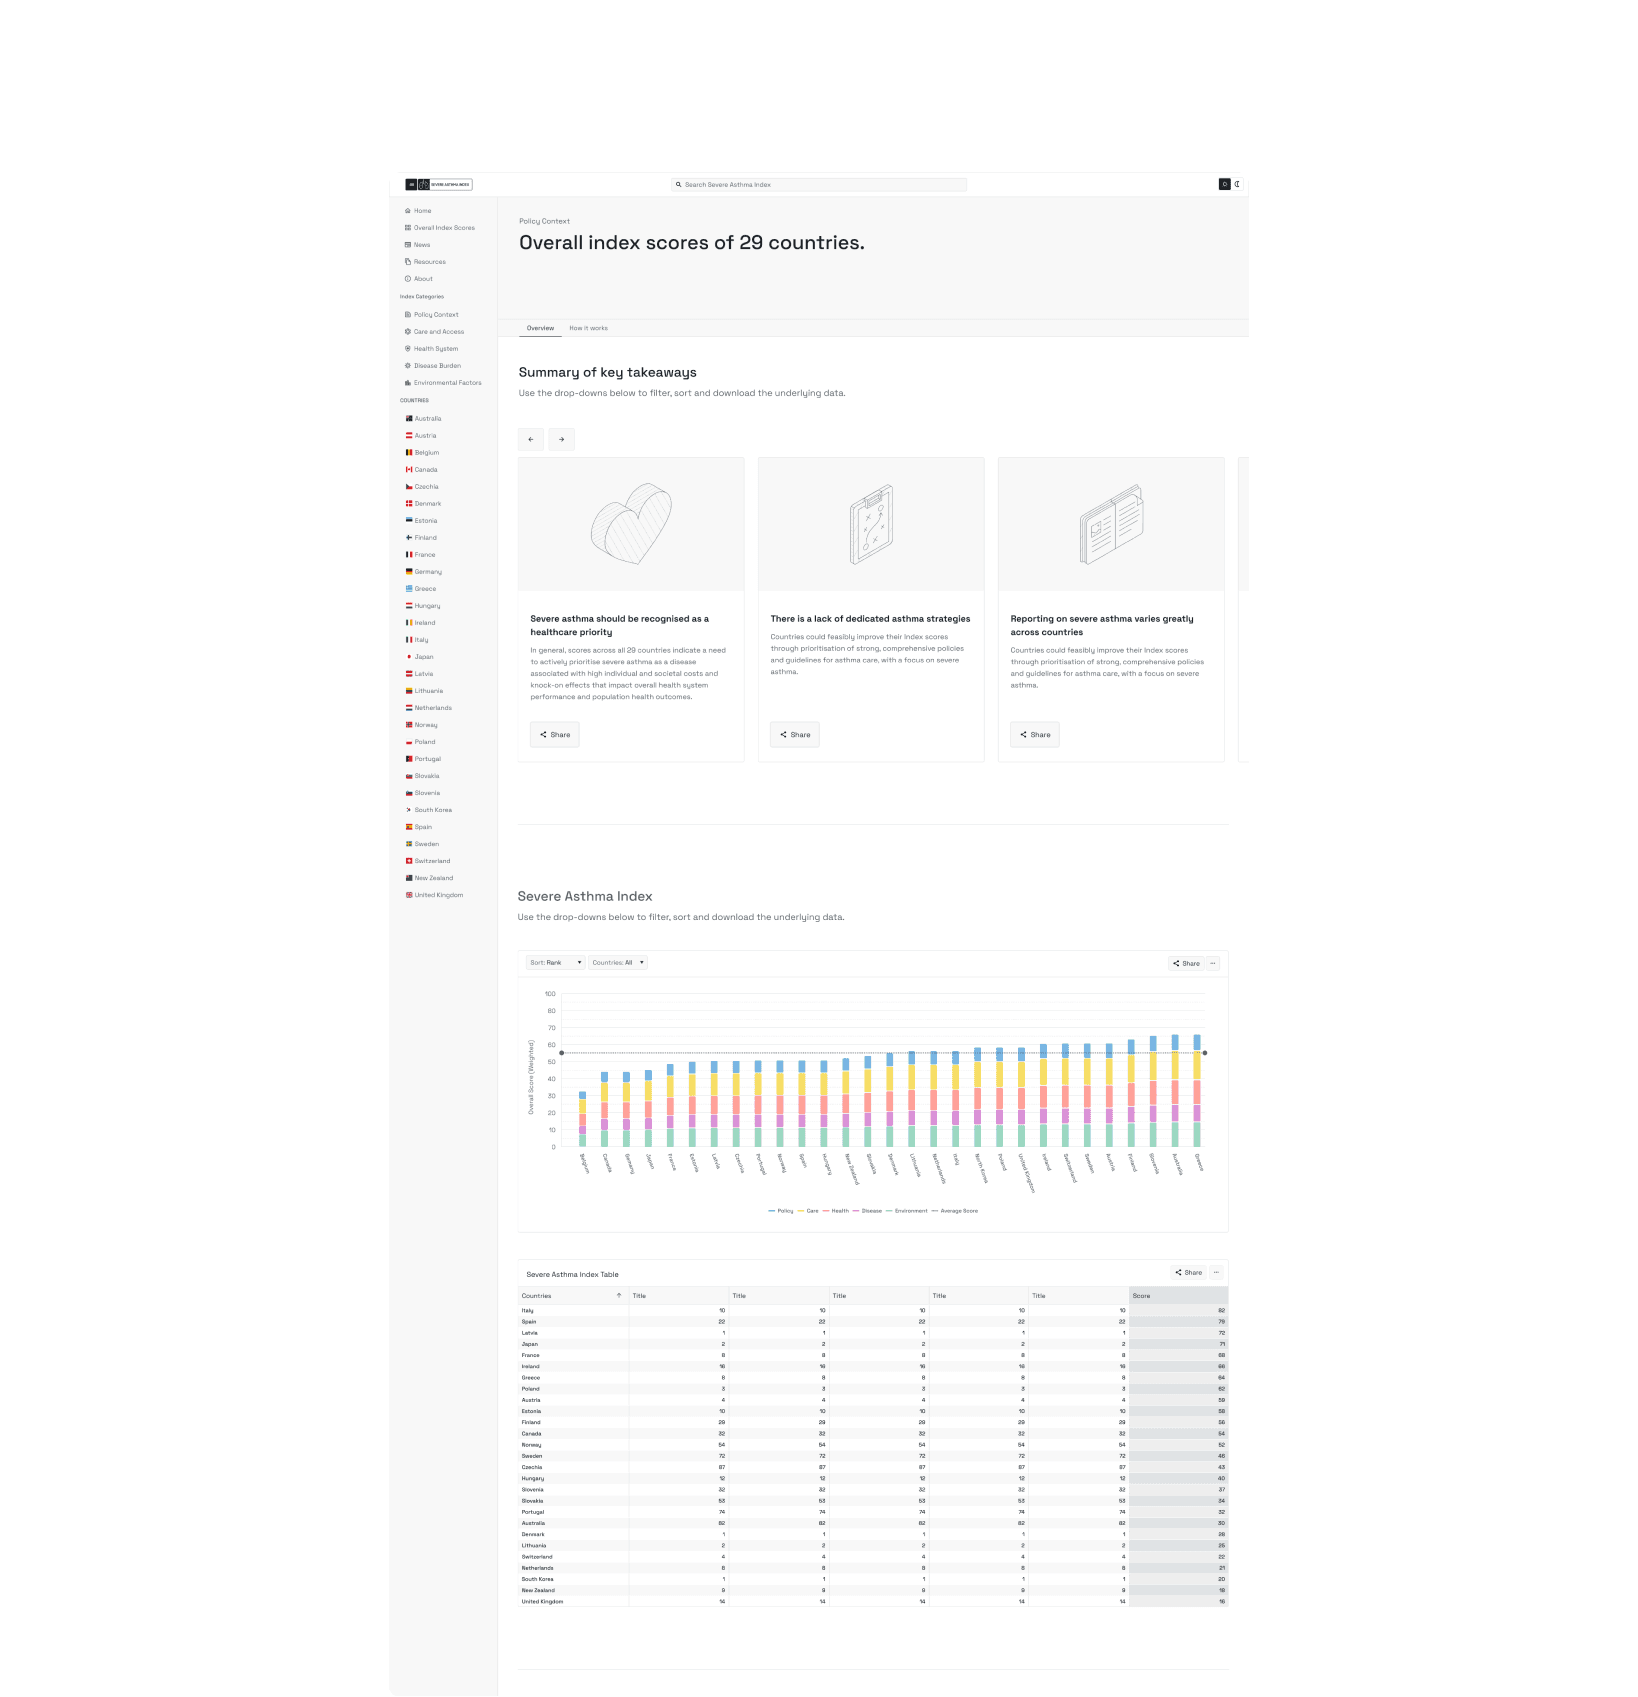Switch to the How it works tab
This screenshot has height=1697, width=1638.
coord(589,328)
